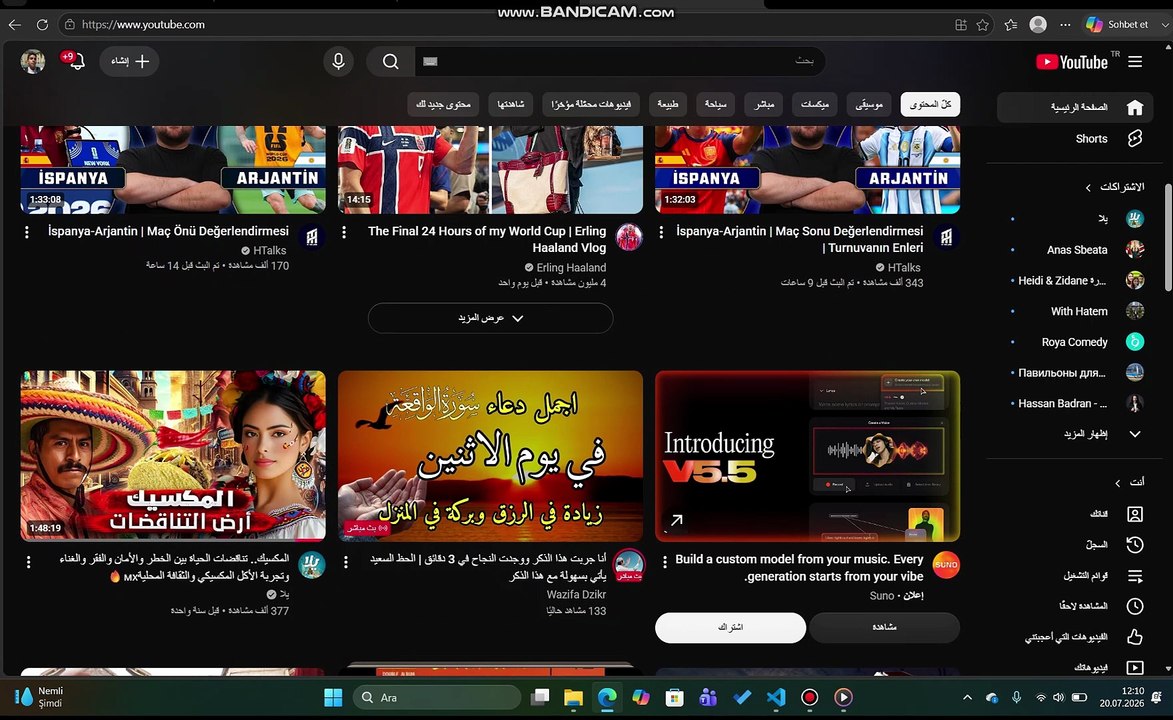This screenshot has height=720, width=1173.
Task: Select Music (موسيقى) filter chip
Action: (x=869, y=105)
